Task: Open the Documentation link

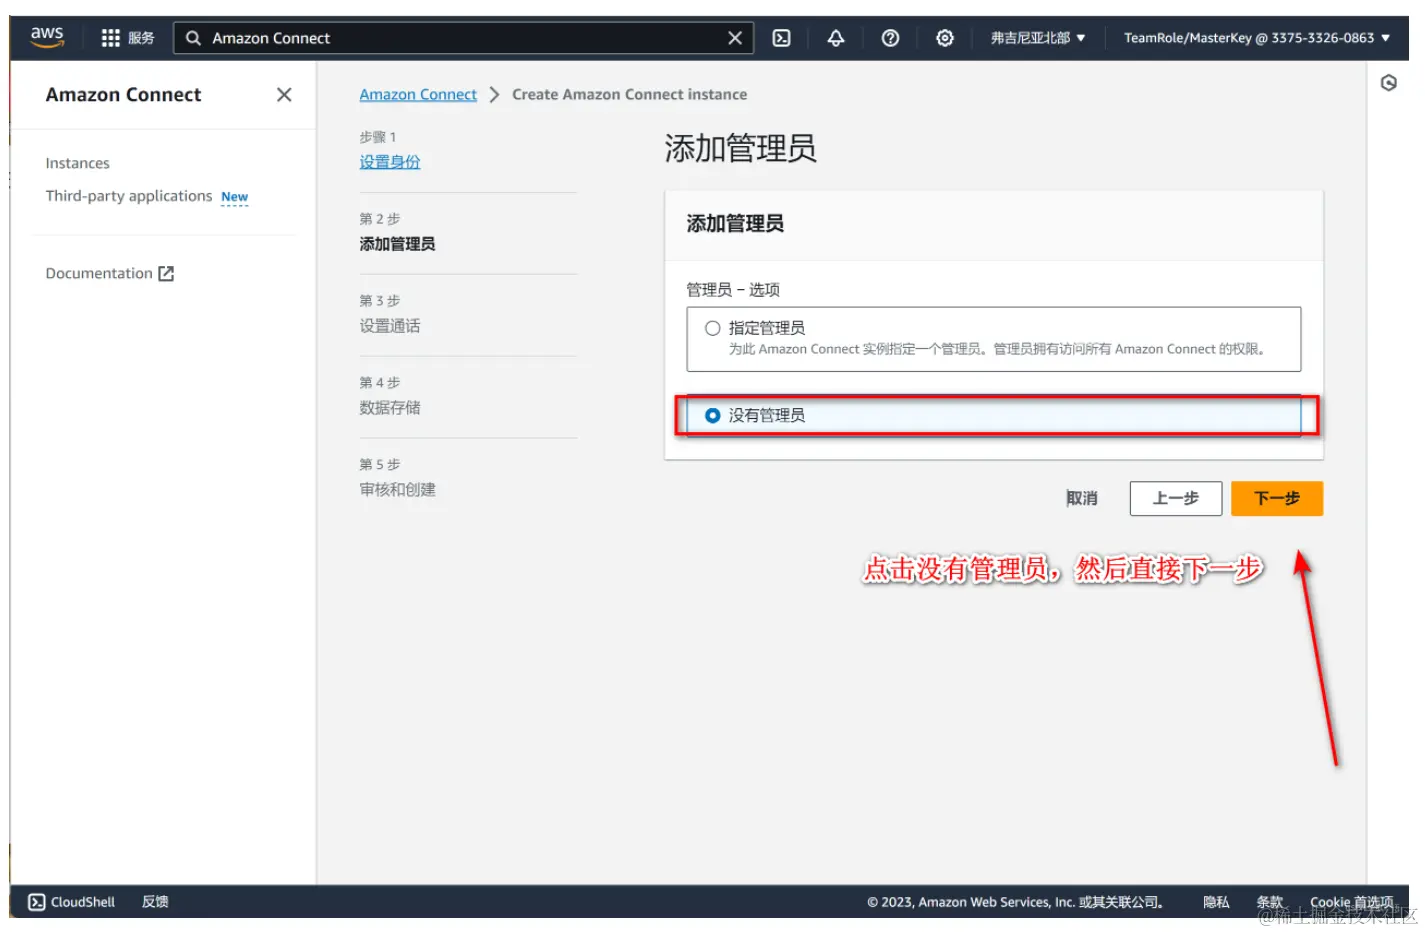Action: [x=99, y=273]
